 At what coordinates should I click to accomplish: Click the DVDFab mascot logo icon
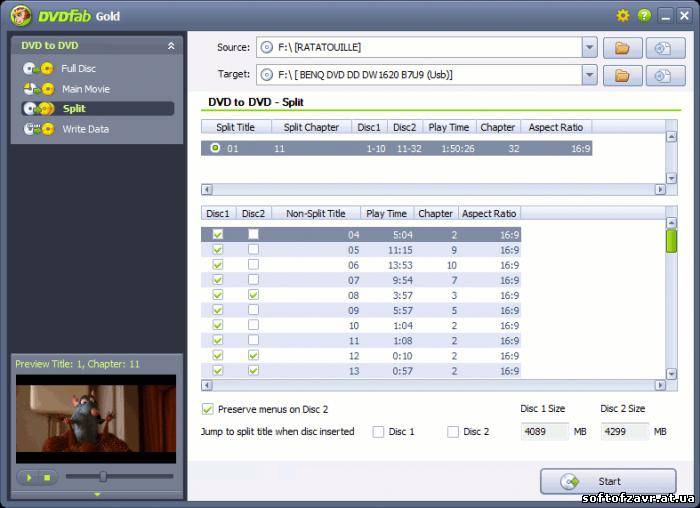coord(21,16)
